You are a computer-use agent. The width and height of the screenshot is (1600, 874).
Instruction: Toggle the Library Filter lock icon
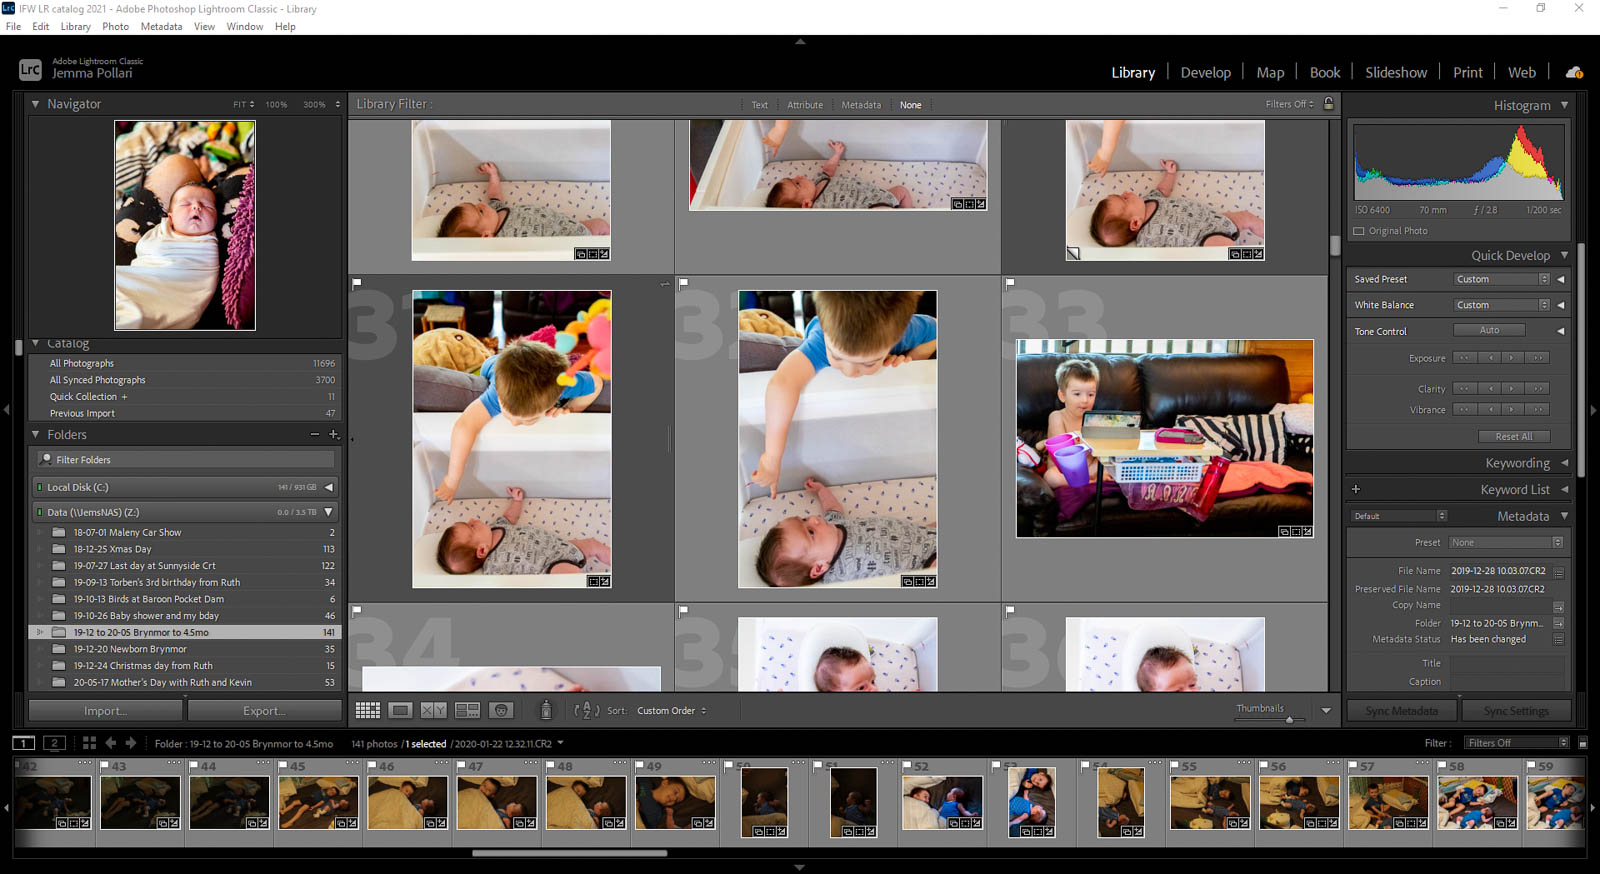pos(1328,104)
